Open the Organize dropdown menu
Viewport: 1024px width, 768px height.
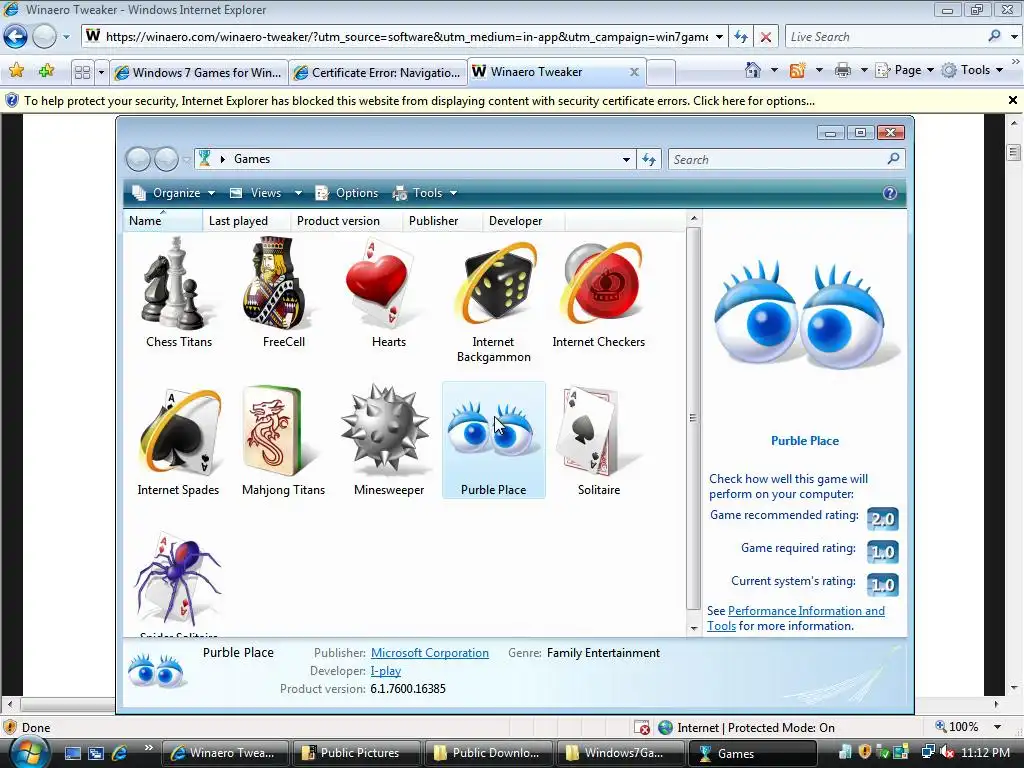(x=173, y=193)
